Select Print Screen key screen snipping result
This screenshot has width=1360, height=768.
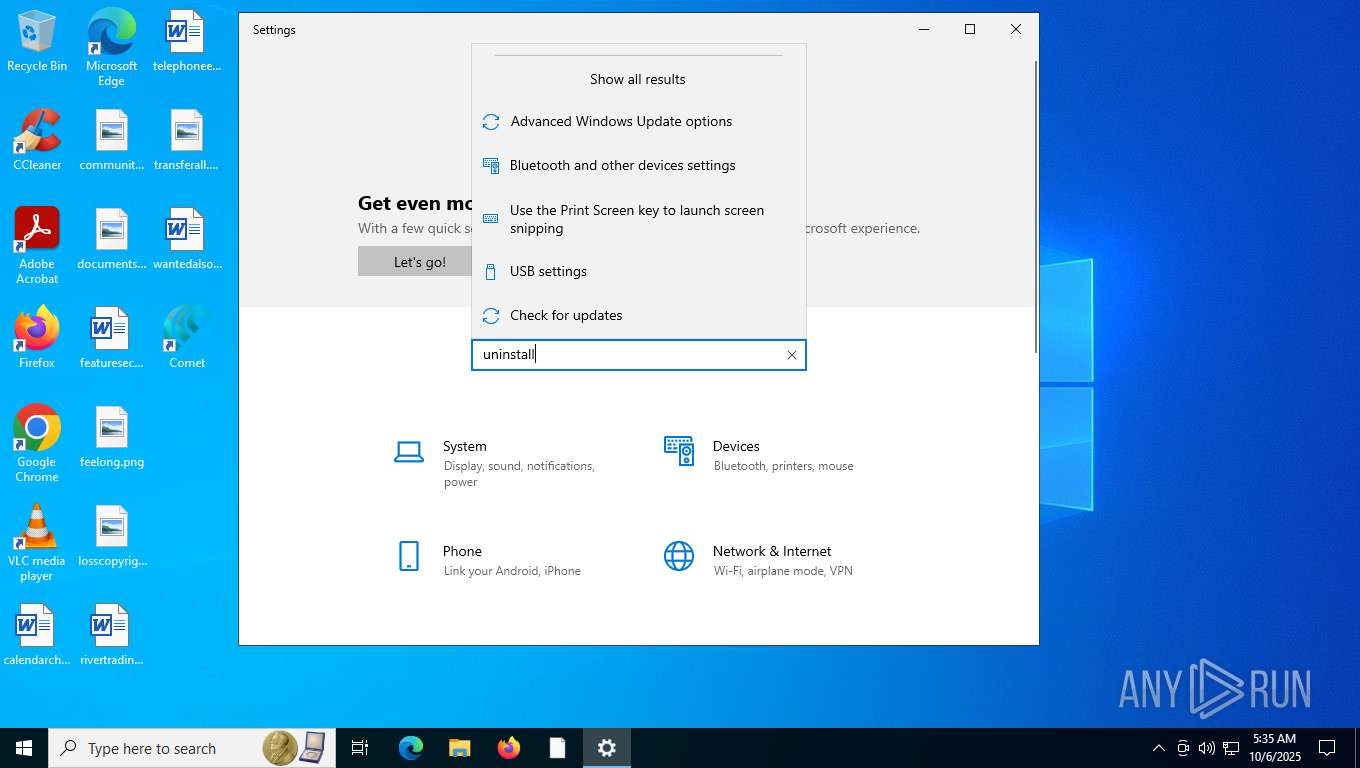pyautogui.click(x=638, y=219)
